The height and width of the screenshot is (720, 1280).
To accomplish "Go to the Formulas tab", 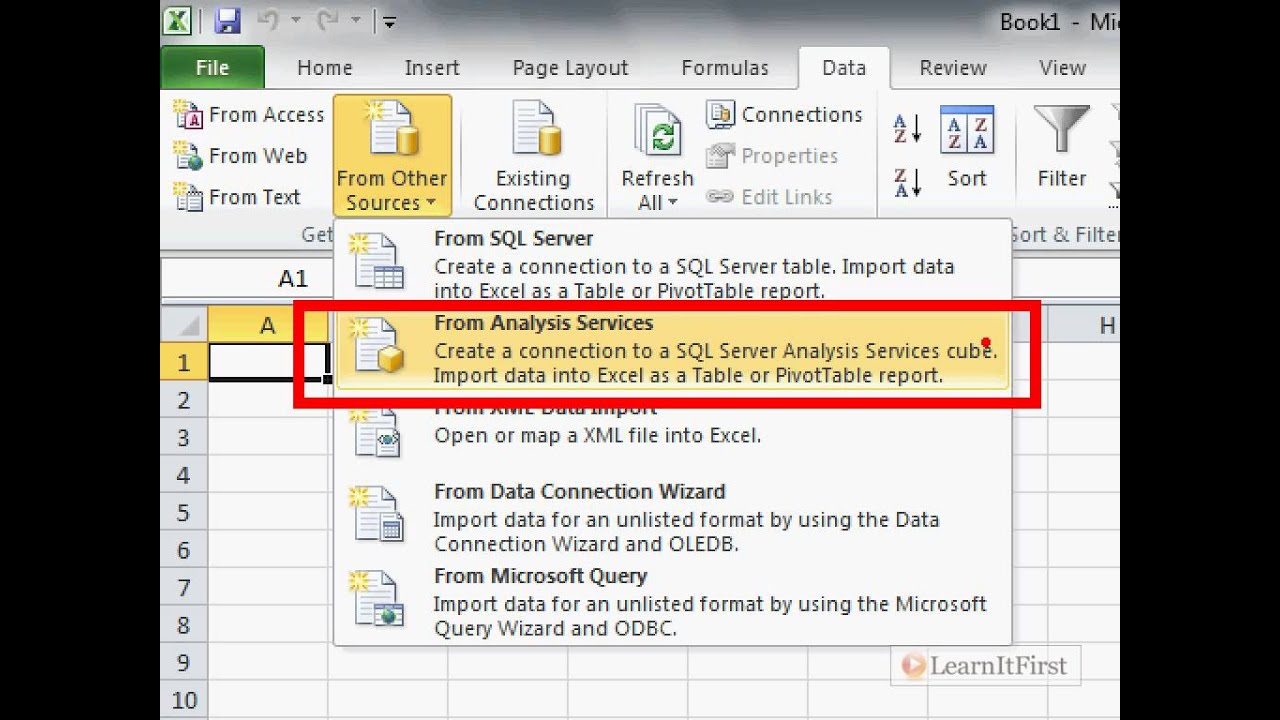I will (x=725, y=68).
